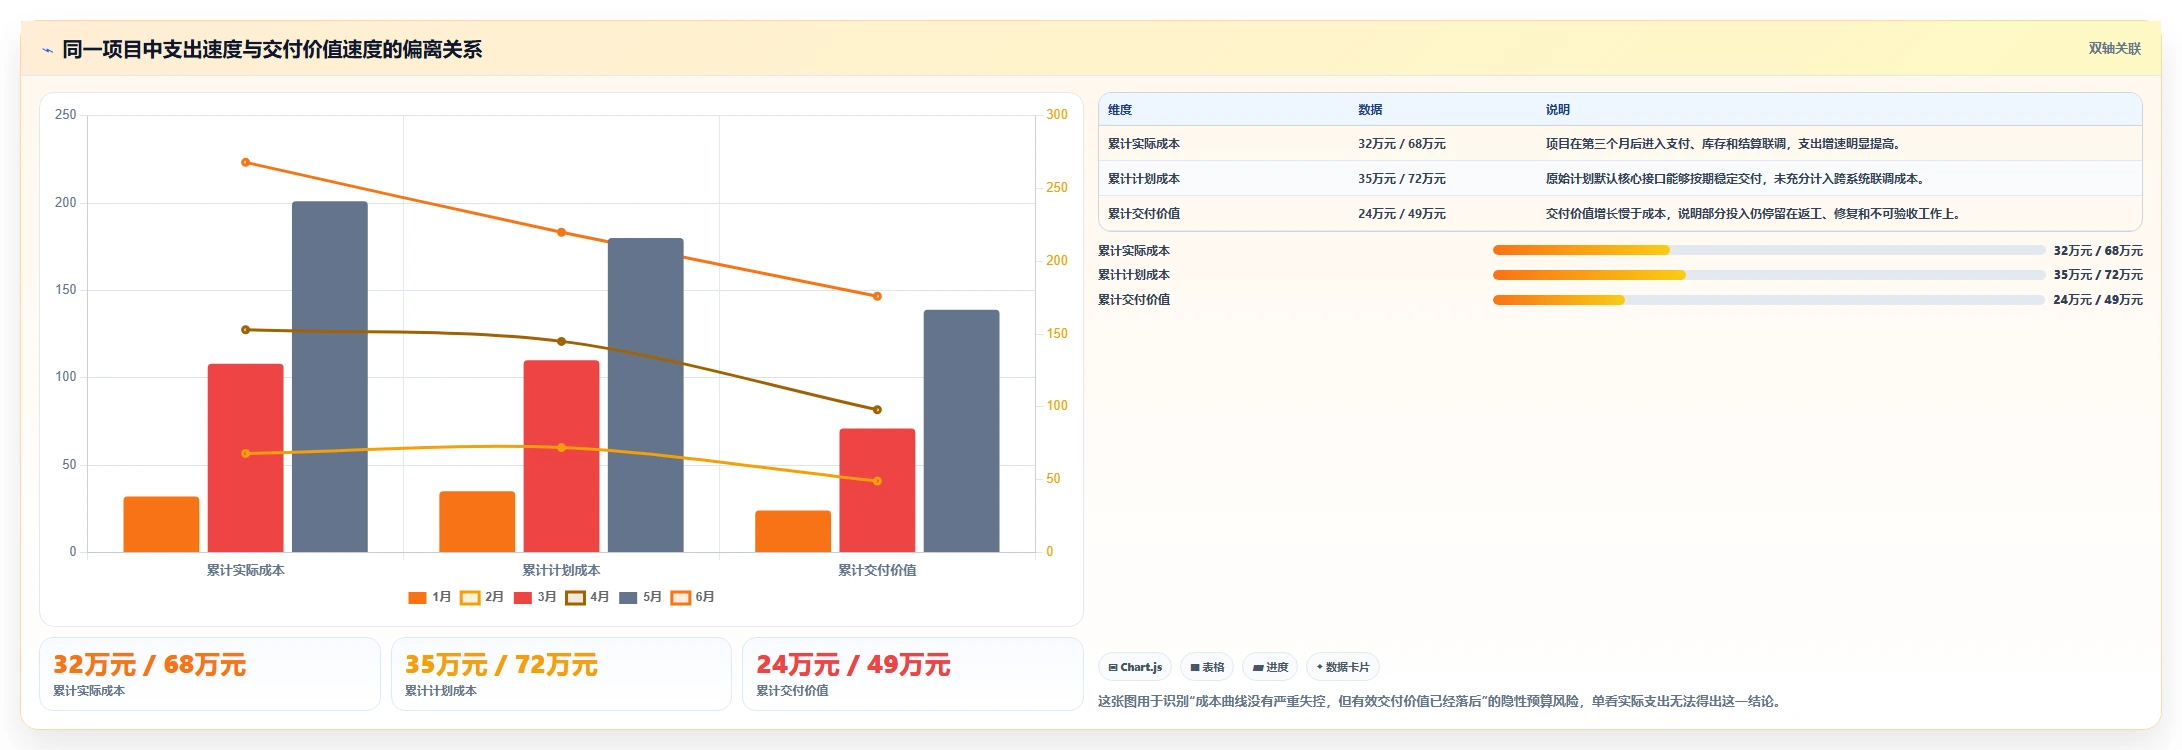The height and width of the screenshot is (750, 2182).
Task: Click the 数据 table column header
Action: point(1370,110)
